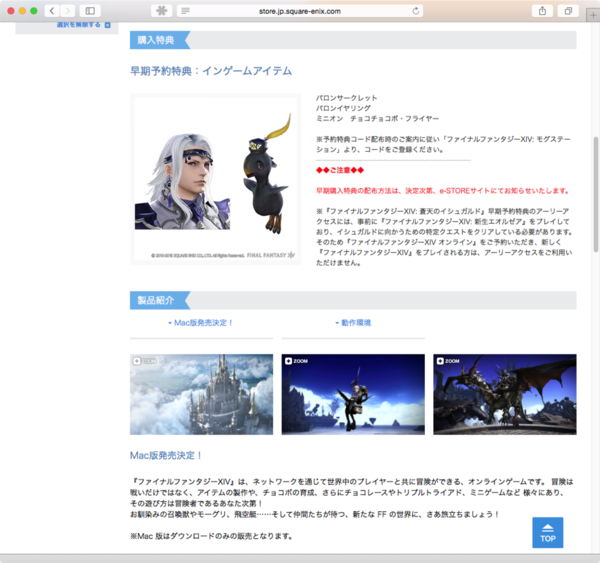Reload the page with refresh icon
The height and width of the screenshot is (563, 600).
coord(416,11)
